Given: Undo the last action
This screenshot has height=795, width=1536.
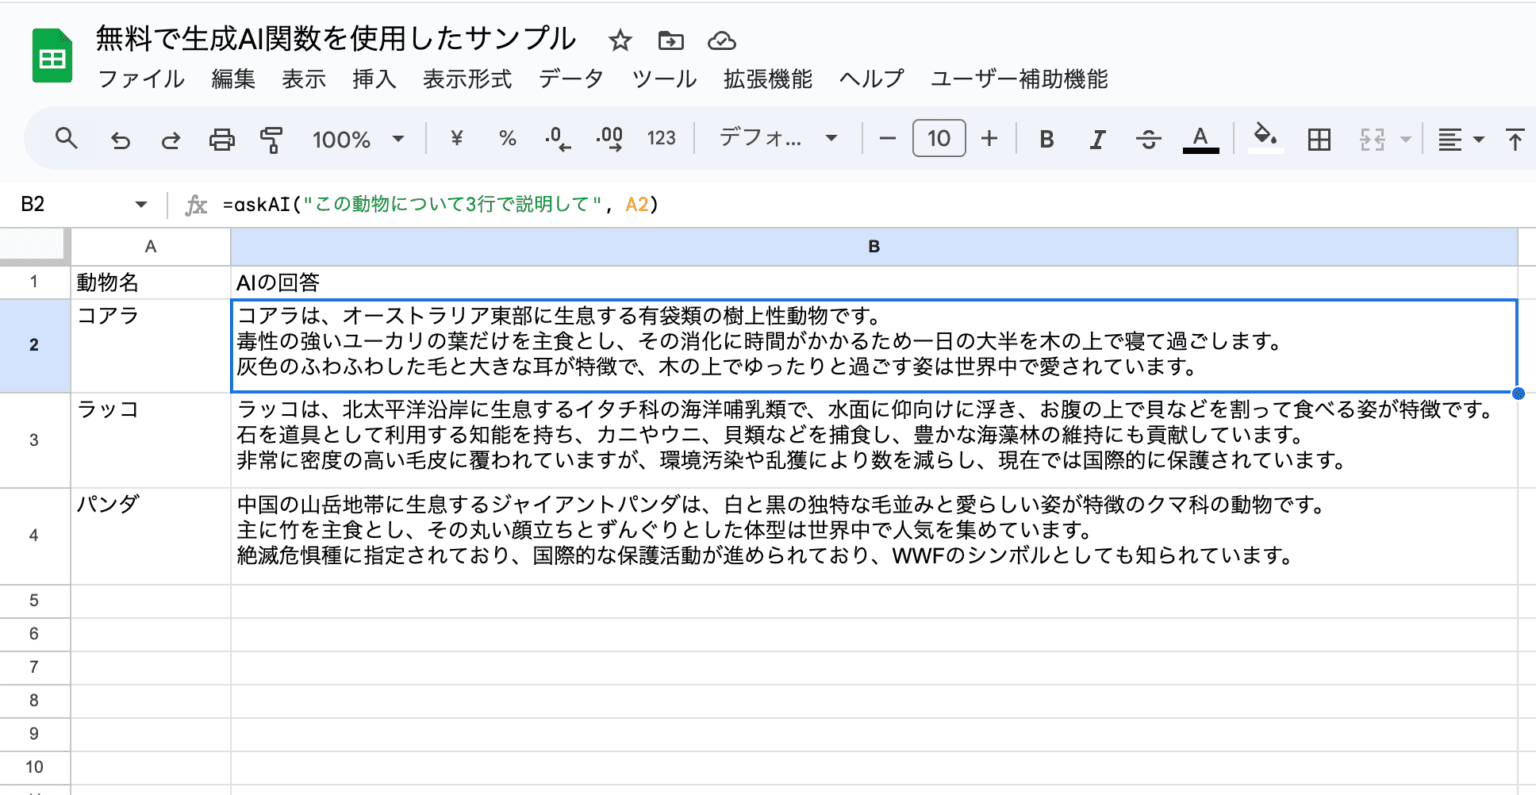Looking at the screenshot, I should pos(121,139).
